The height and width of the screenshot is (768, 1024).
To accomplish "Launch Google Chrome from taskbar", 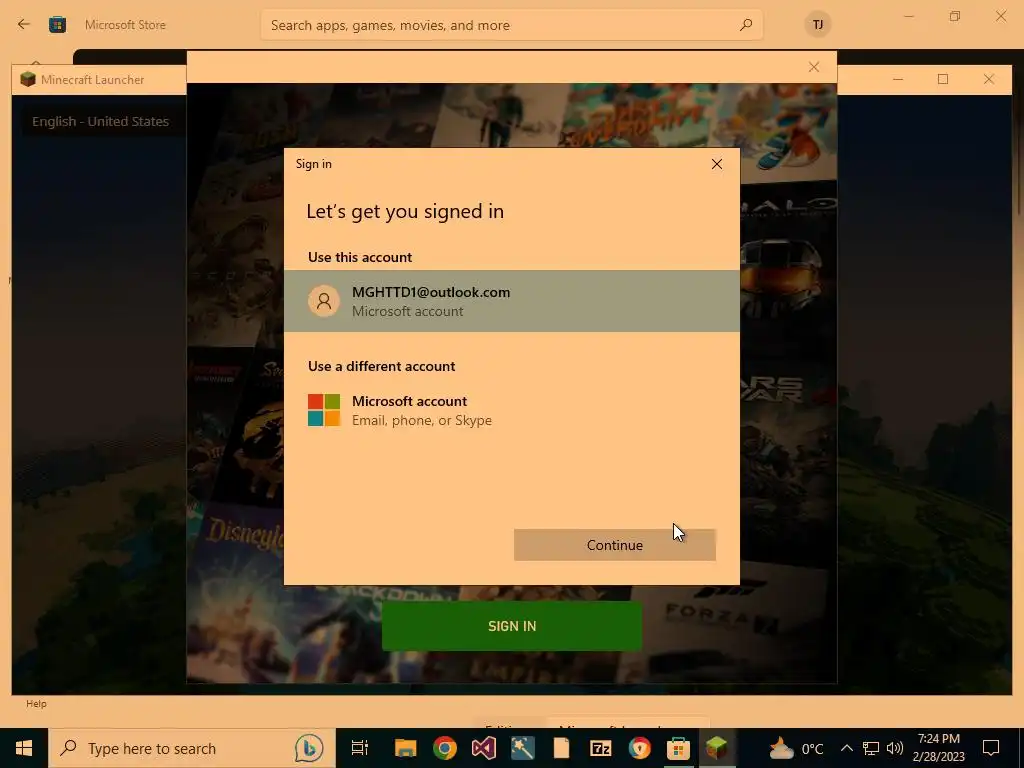I will (445, 748).
